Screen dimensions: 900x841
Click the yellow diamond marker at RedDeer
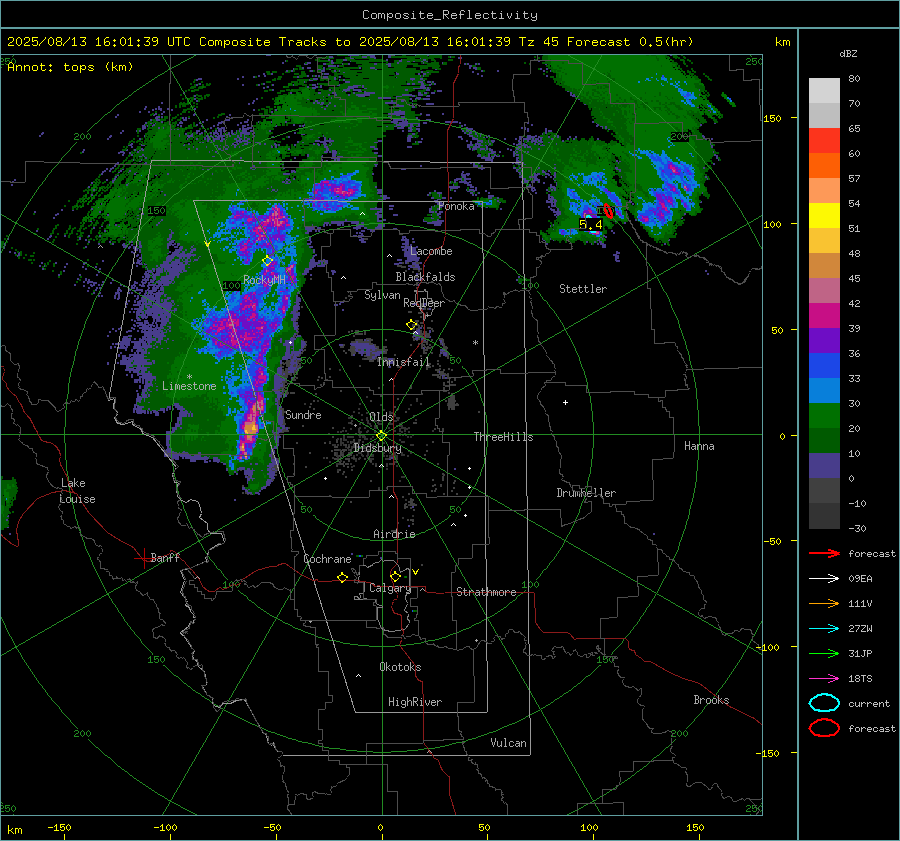(411, 324)
